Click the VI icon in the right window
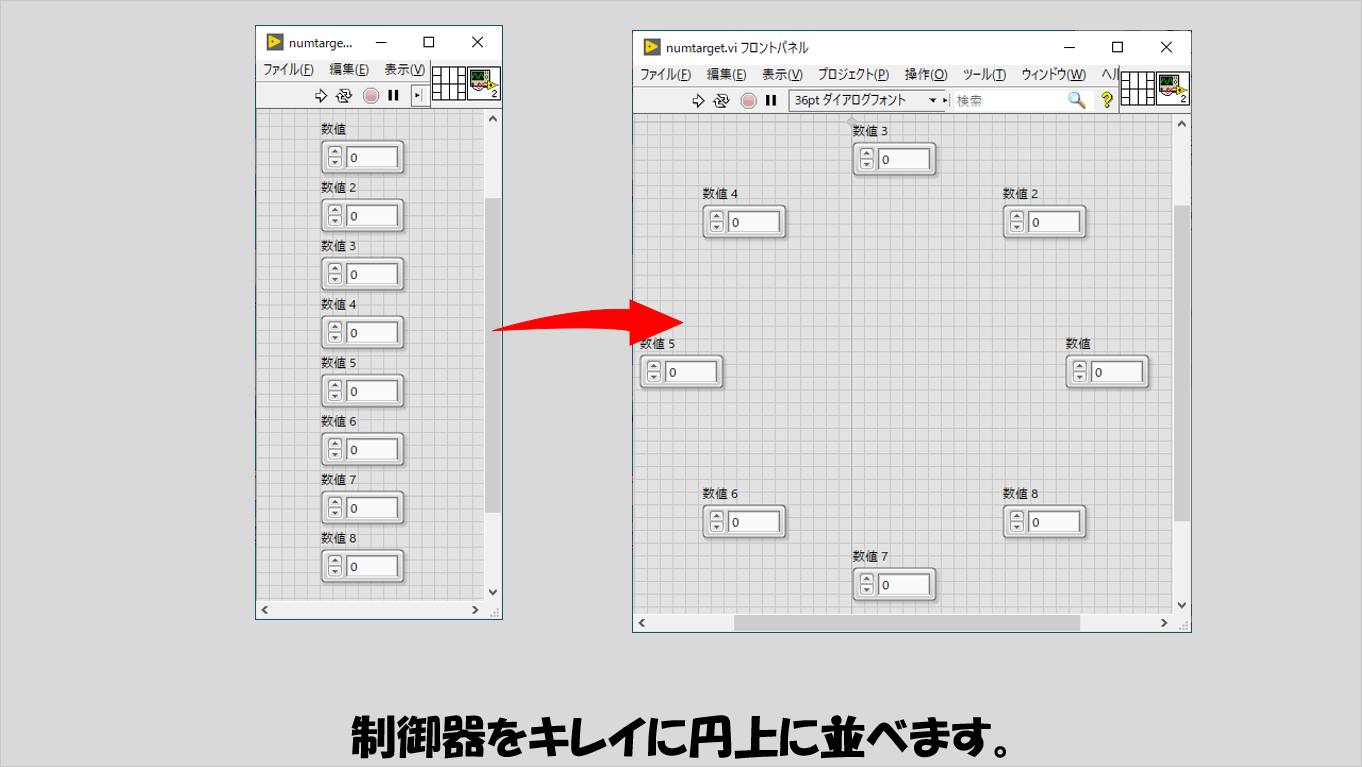 point(1173,88)
